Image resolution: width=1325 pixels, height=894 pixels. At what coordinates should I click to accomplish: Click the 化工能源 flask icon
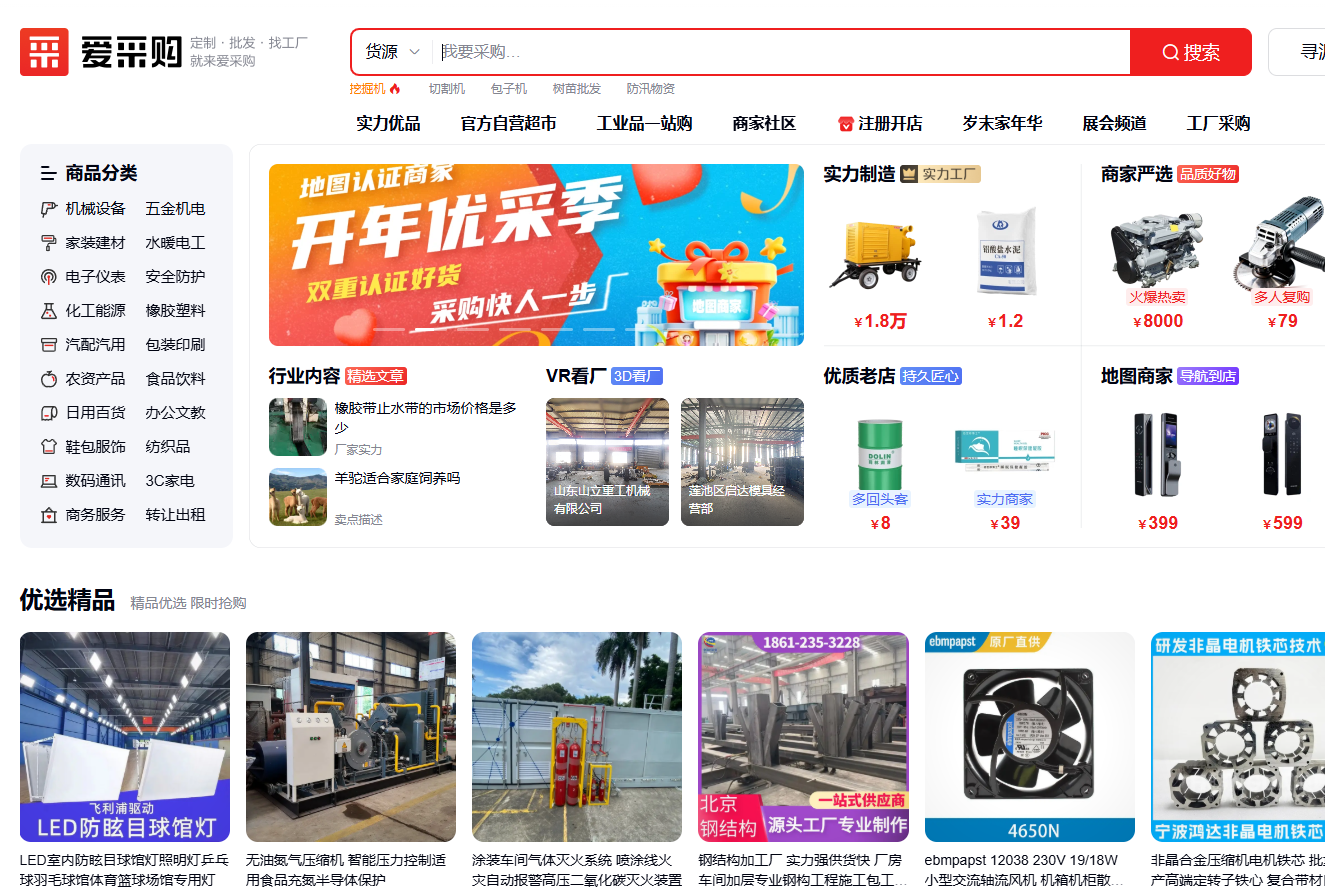click(48, 311)
